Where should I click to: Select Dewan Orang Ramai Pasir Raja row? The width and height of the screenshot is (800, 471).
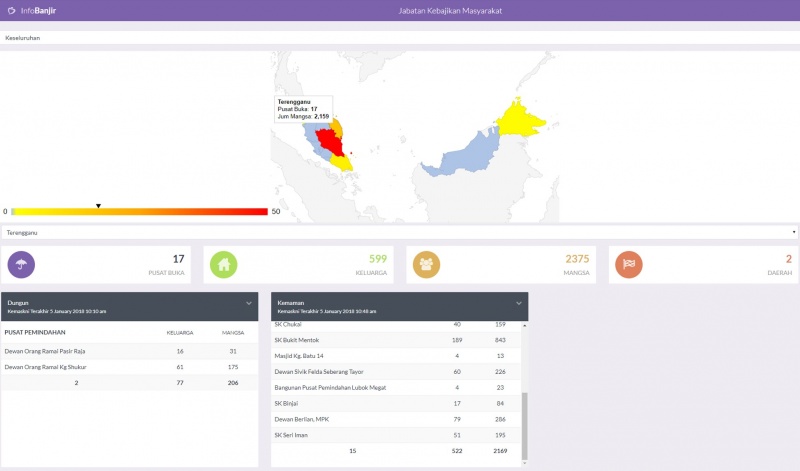click(x=130, y=351)
